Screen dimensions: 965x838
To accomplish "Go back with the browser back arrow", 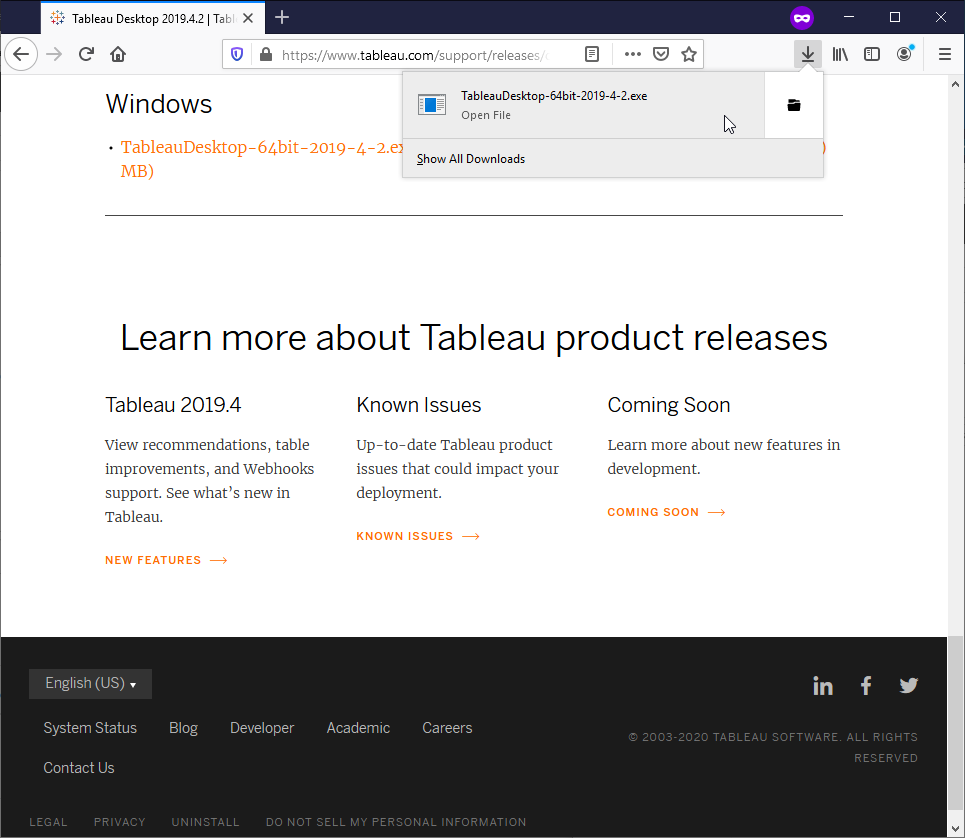I will point(22,54).
